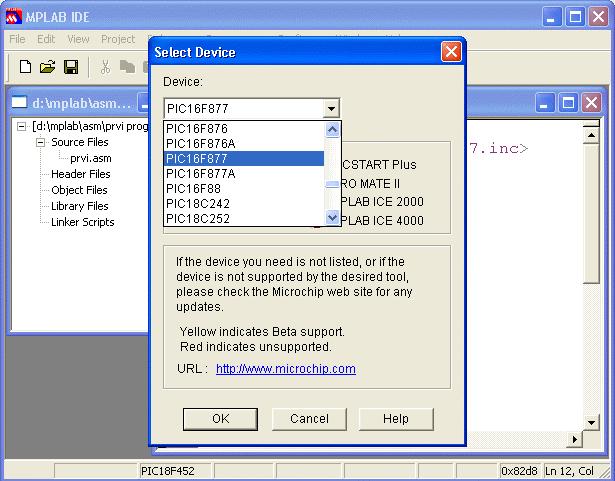Select Header Files in project tree
The image size is (615, 481).
click(80, 174)
